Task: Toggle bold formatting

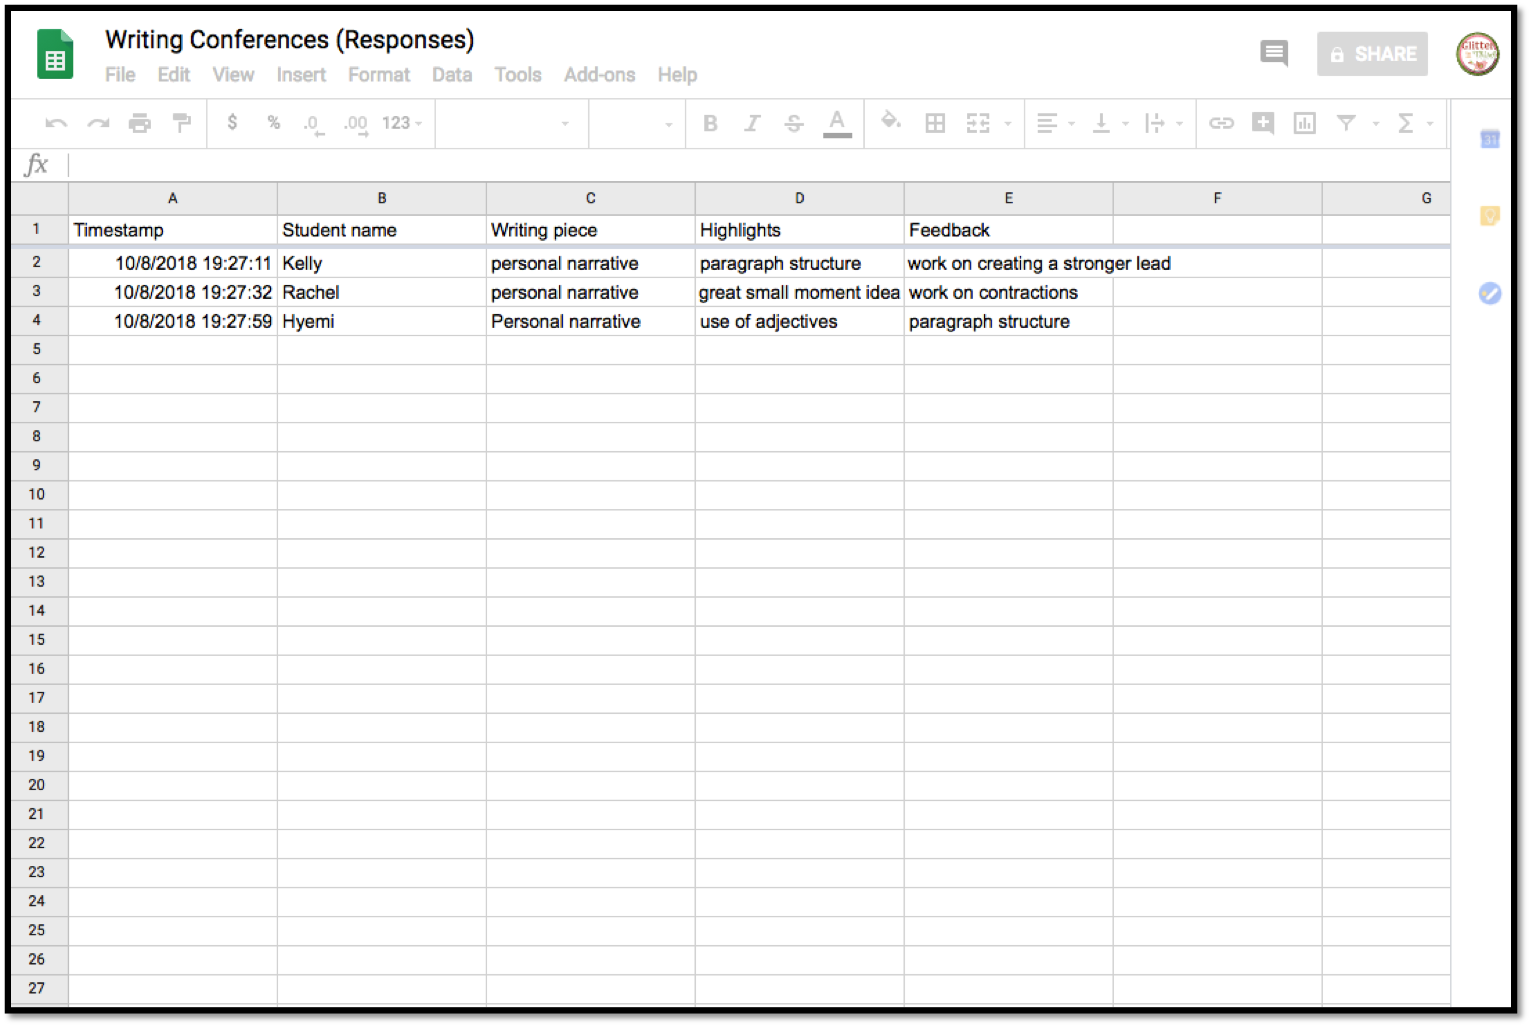Action: click(x=710, y=123)
